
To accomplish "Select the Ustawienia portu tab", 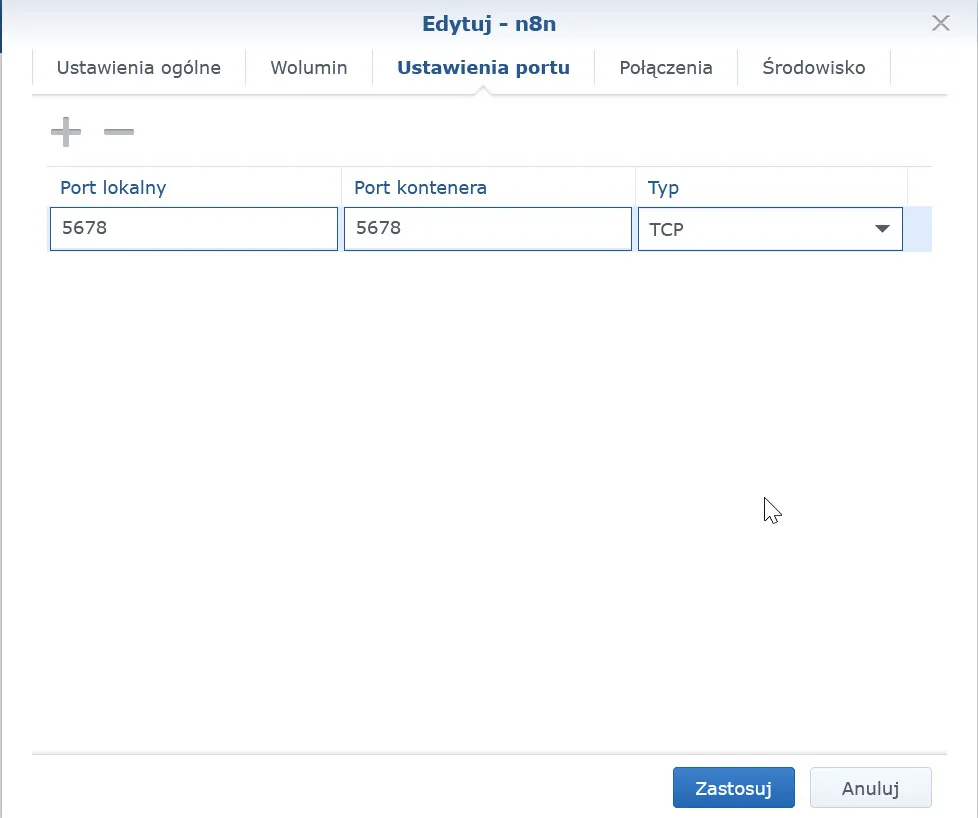I will tap(483, 68).
